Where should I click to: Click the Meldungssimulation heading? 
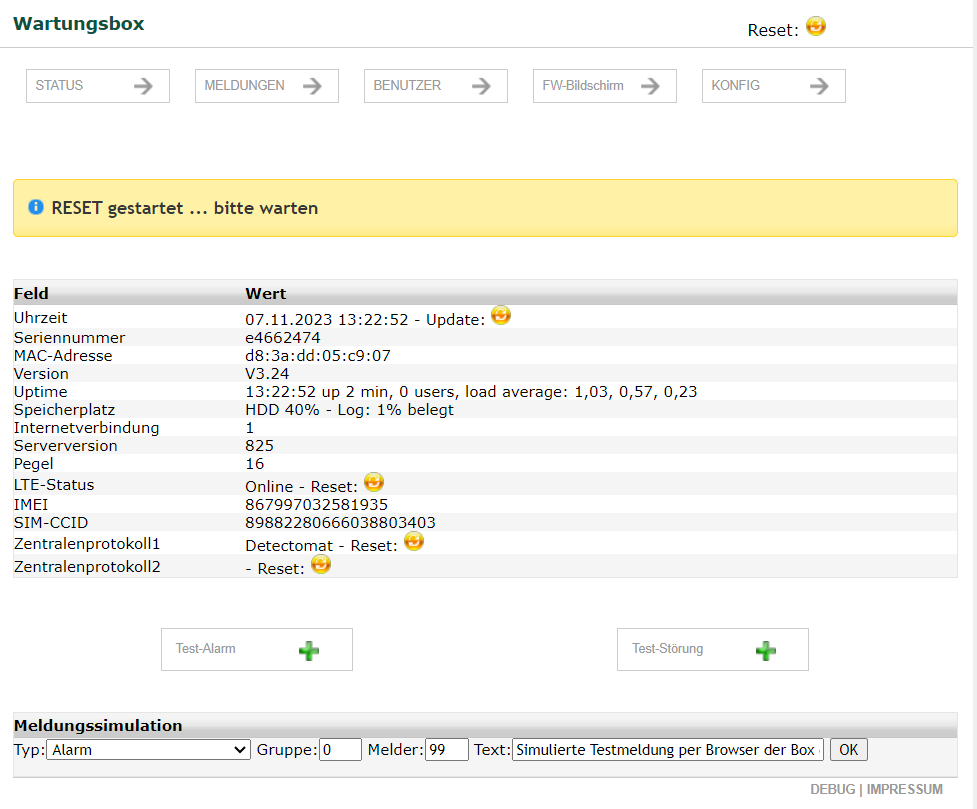[x=98, y=725]
